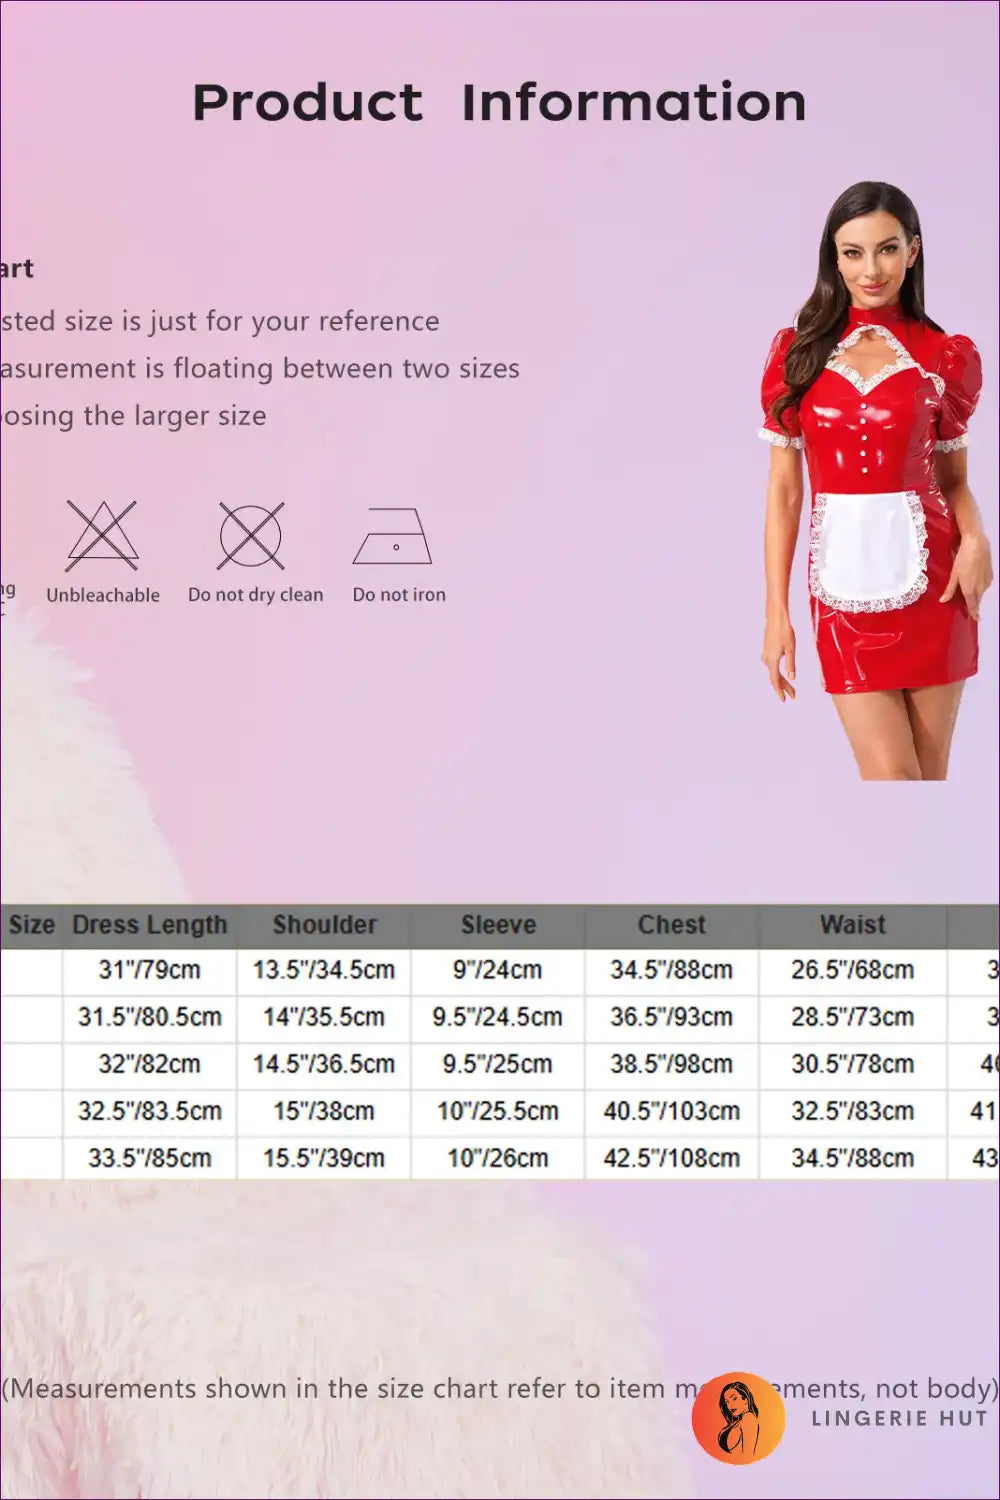Viewport: 1000px width, 1500px height.
Task: Click the 42.5"/108cm chest cell
Action: (671, 1158)
